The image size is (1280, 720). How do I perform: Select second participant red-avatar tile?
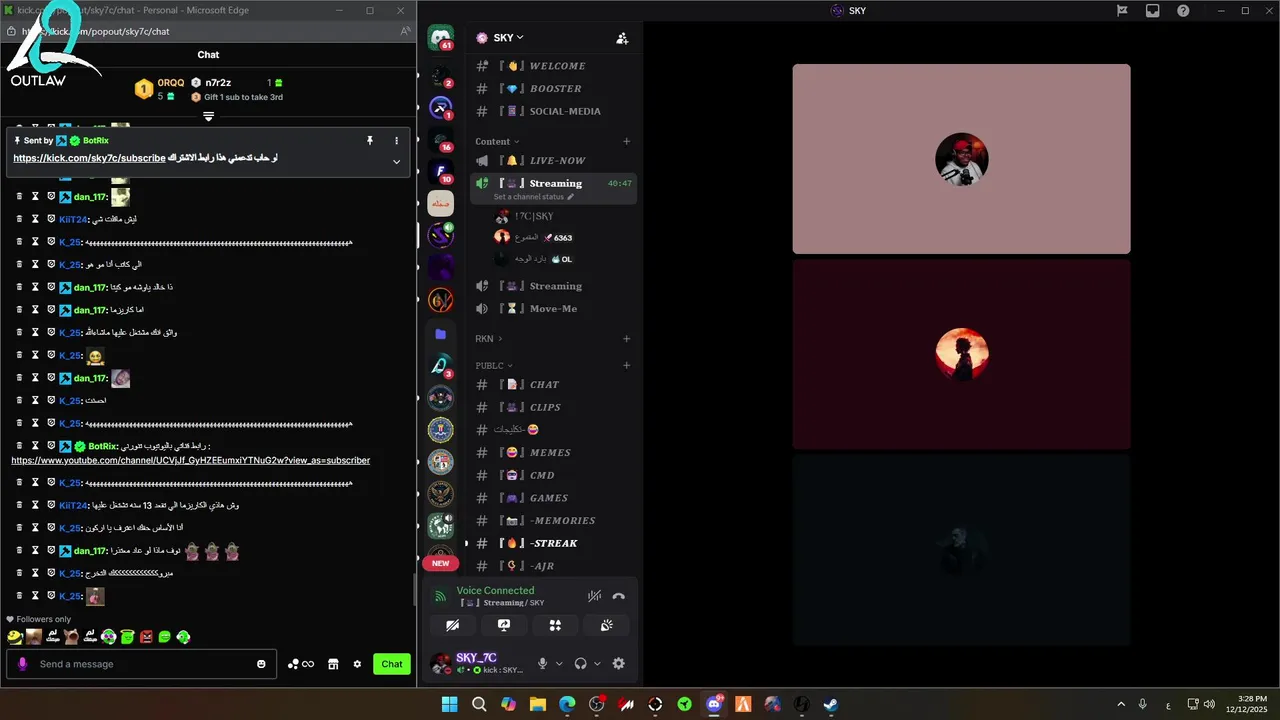(x=962, y=353)
